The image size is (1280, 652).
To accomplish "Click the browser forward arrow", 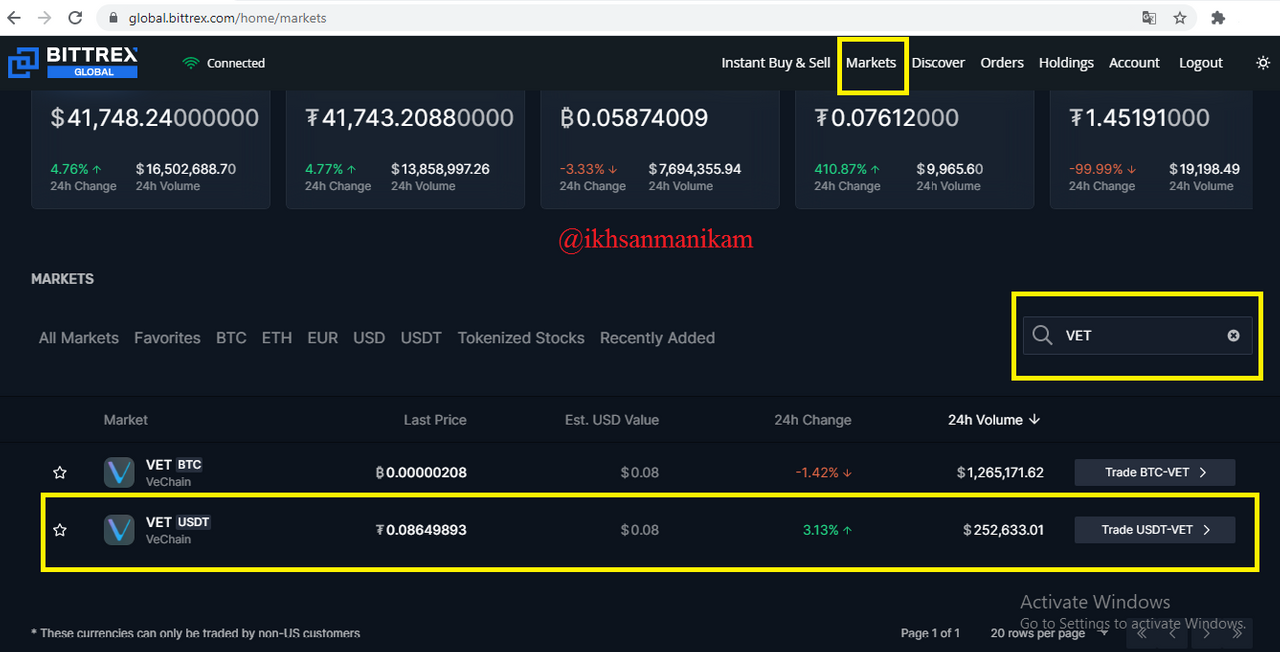I will click(44, 18).
